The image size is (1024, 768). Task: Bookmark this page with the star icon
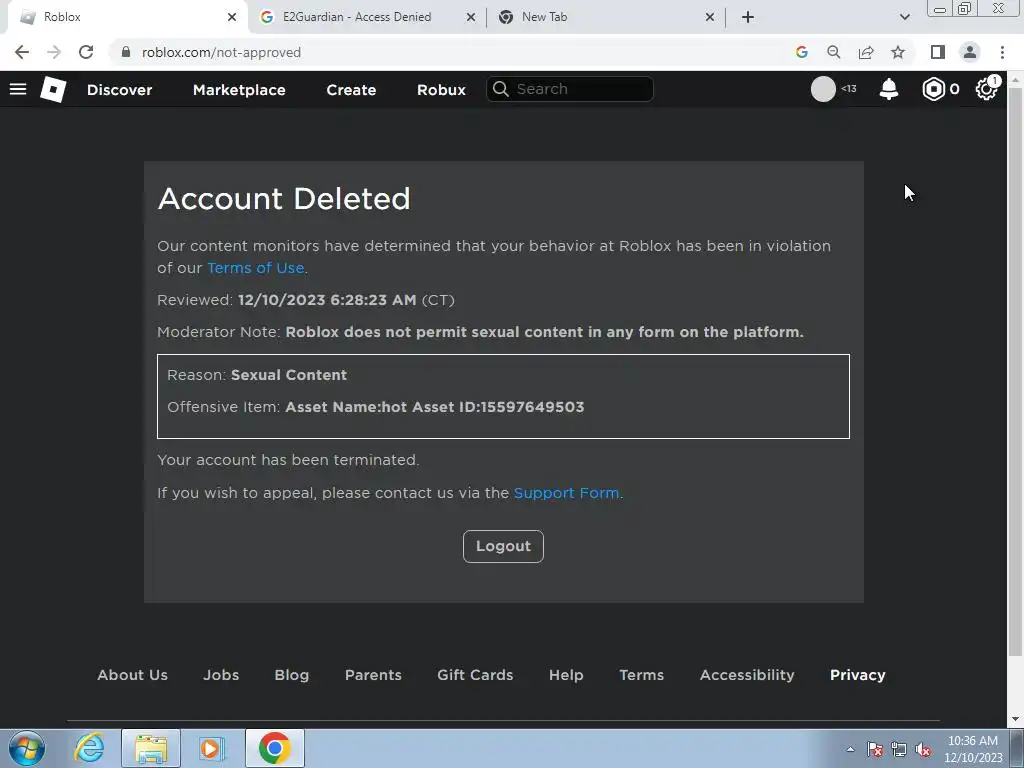tap(898, 52)
